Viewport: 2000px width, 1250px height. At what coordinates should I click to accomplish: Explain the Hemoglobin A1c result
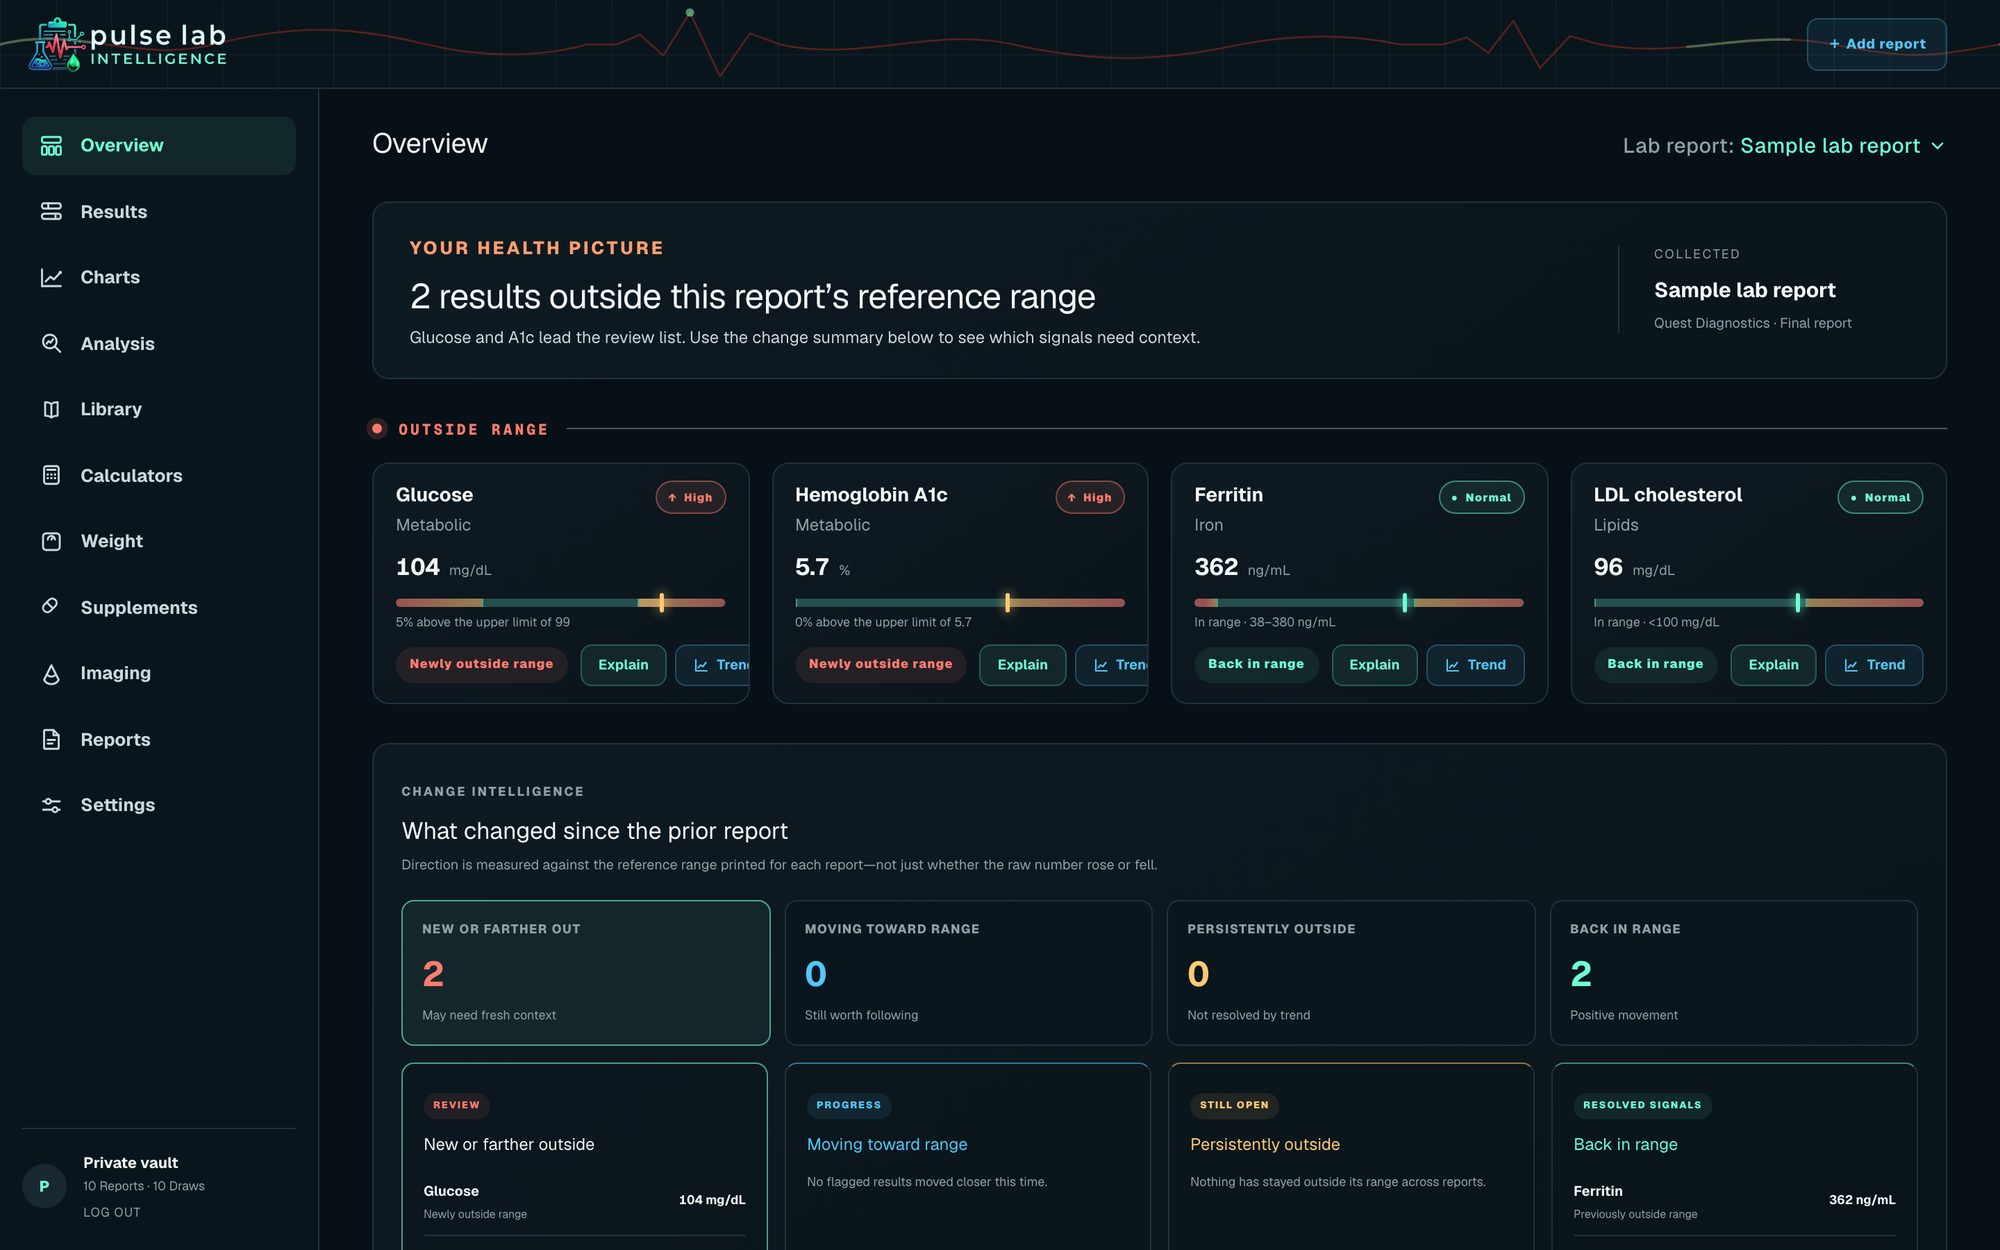(1022, 665)
